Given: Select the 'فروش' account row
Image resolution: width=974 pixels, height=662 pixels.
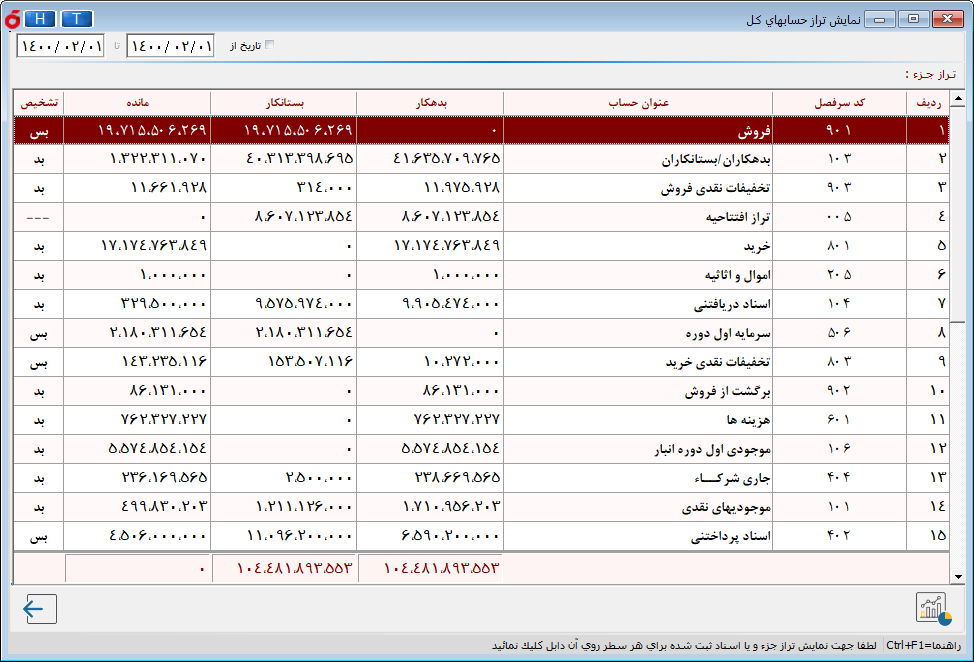Looking at the screenshot, I should (639, 131).
